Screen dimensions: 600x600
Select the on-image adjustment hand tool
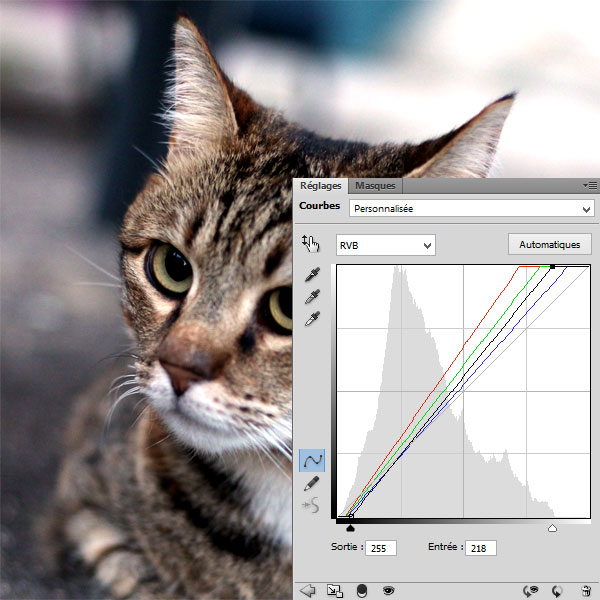(310, 244)
